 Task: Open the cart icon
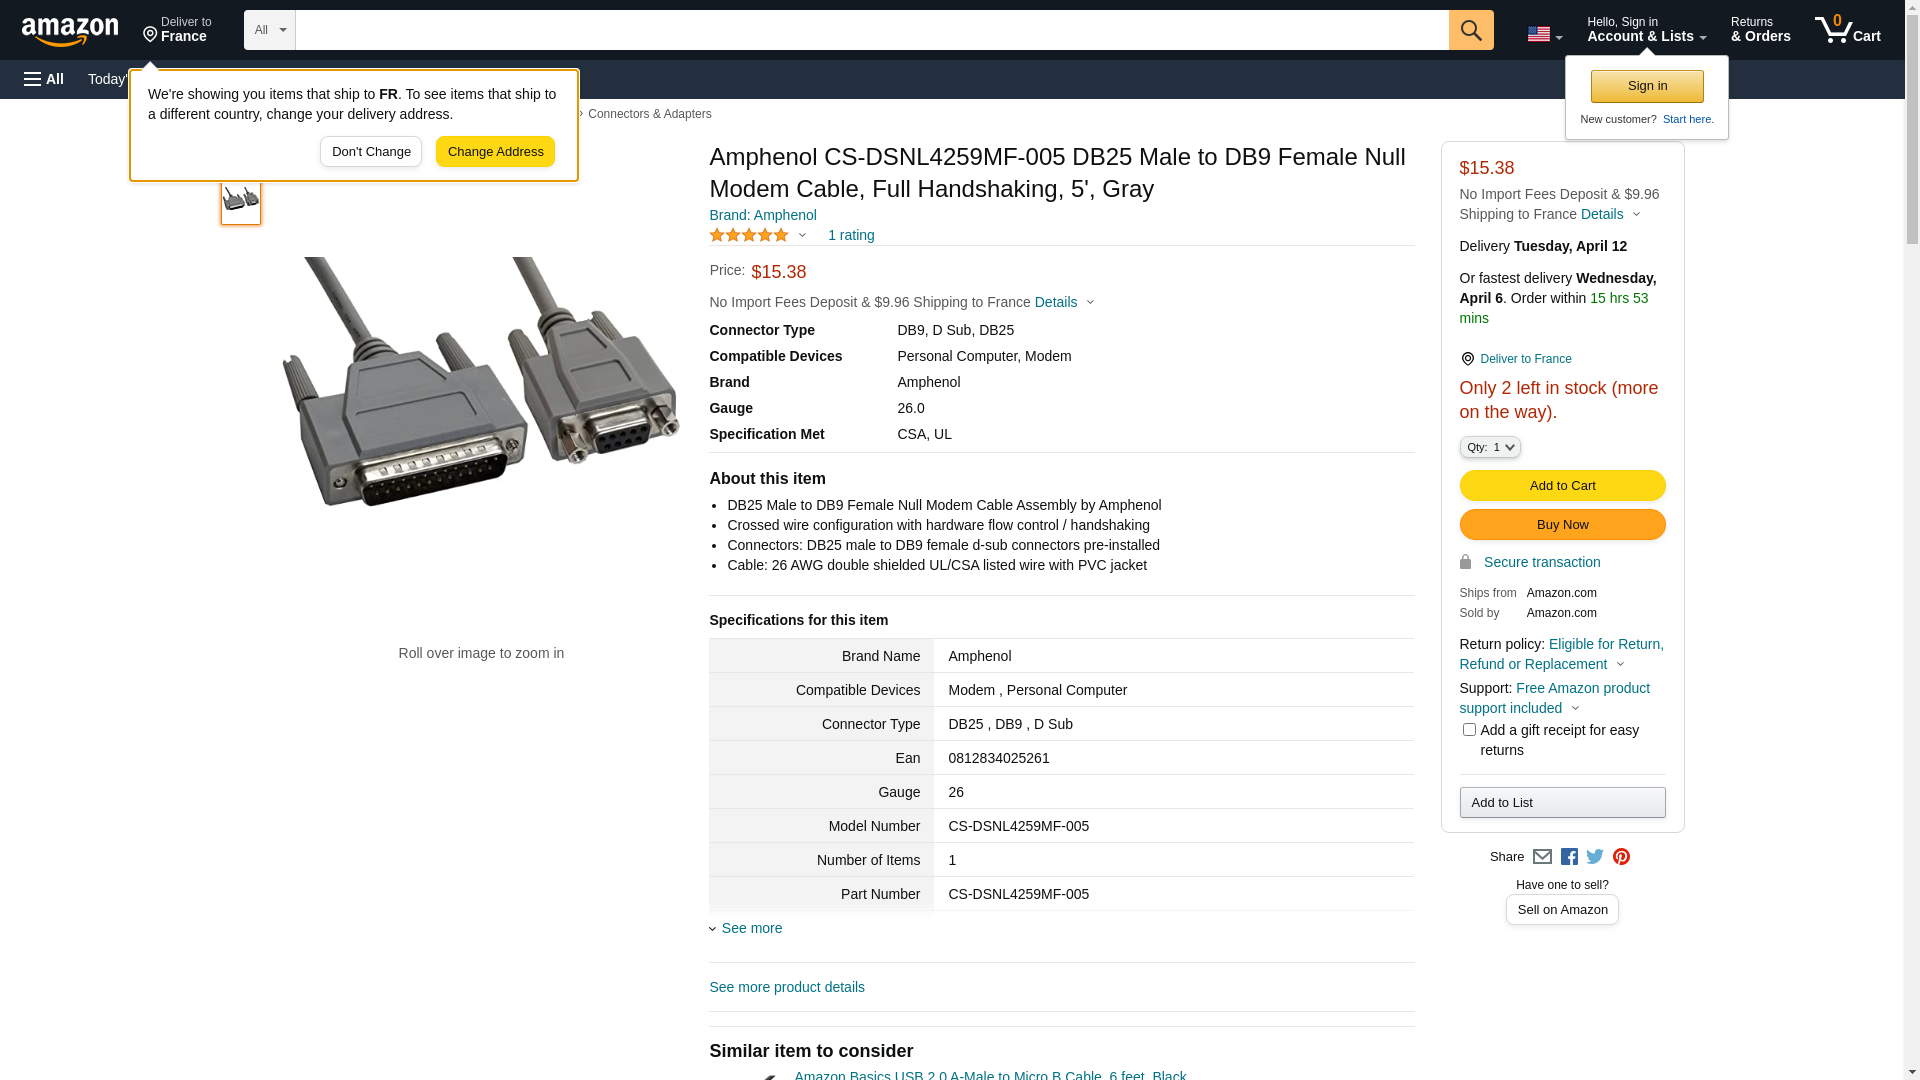point(1846,30)
